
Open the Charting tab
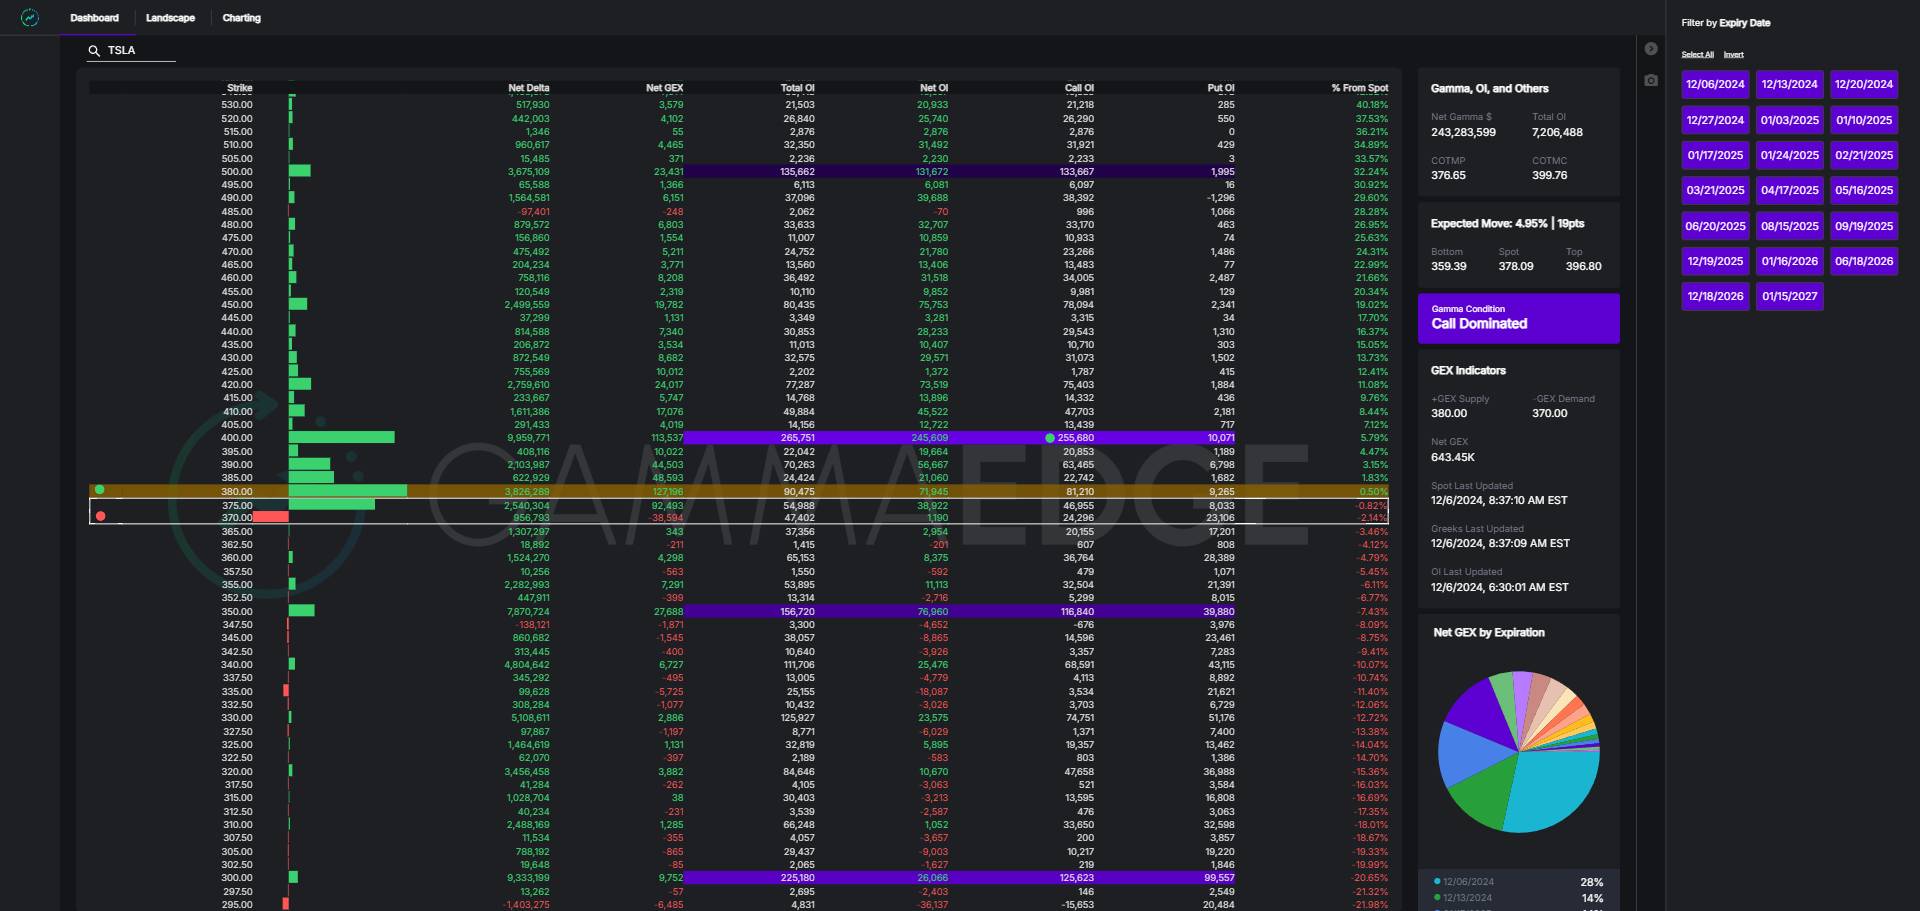[x=241, y=18]
